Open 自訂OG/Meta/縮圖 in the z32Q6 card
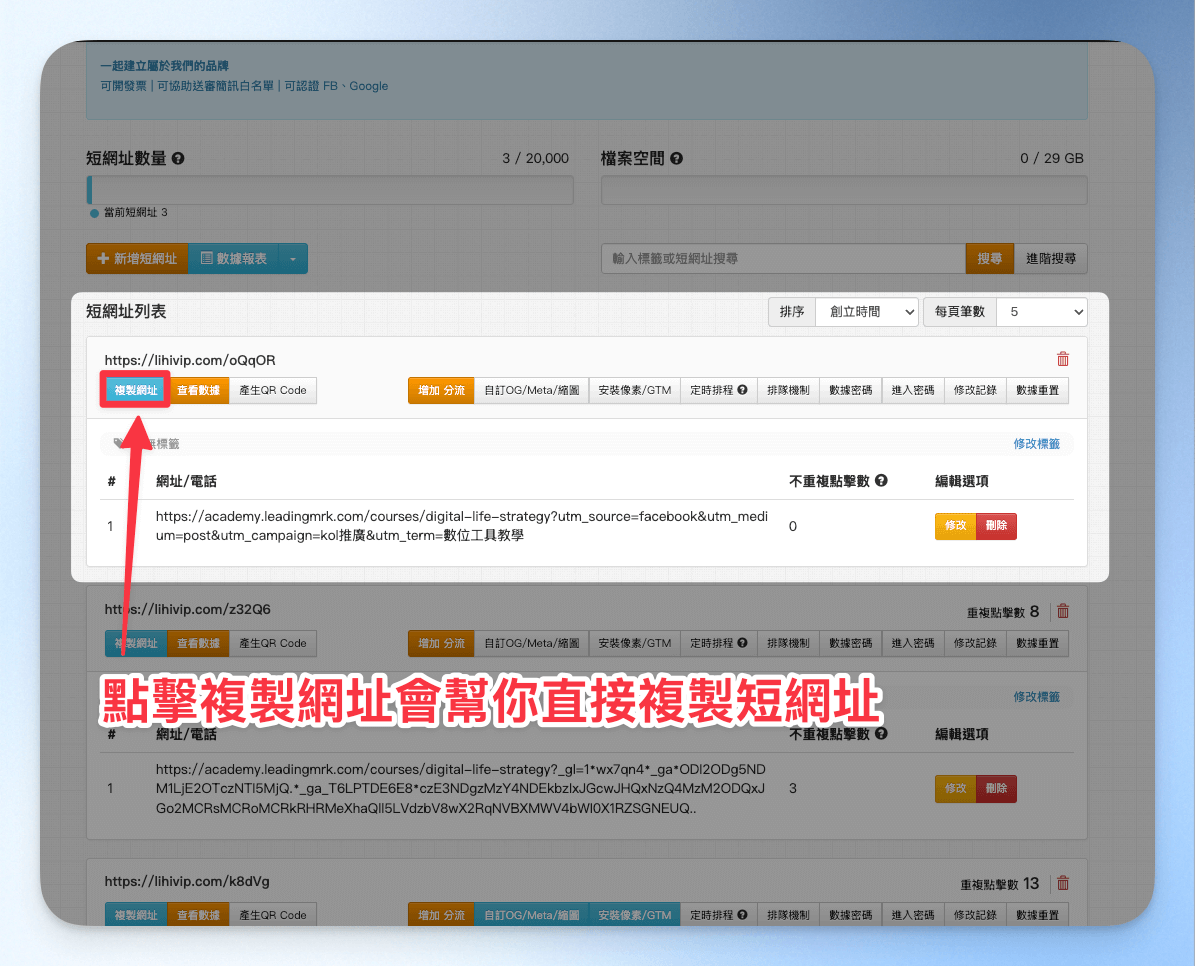 coord(532,643)
